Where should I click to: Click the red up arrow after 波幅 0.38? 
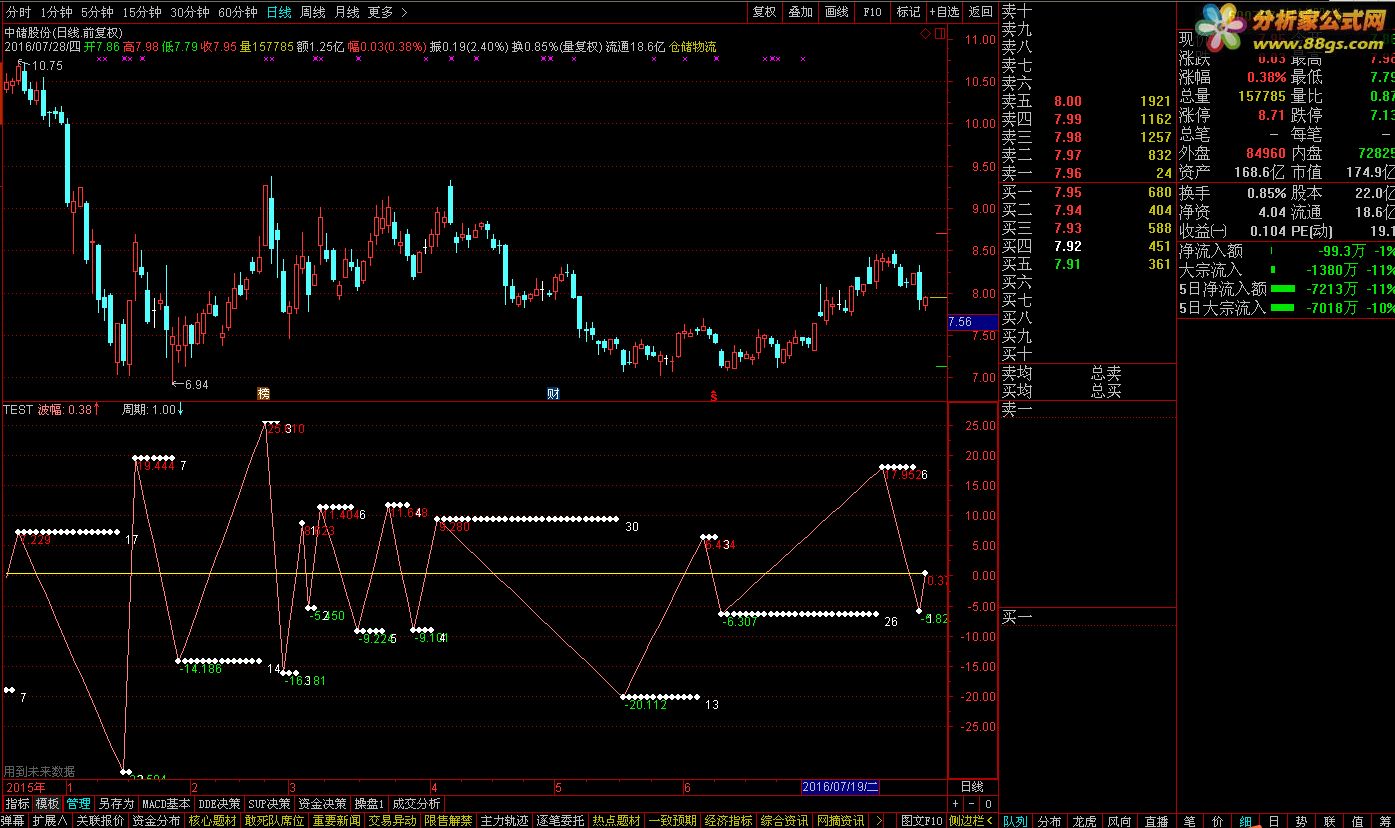97,409
